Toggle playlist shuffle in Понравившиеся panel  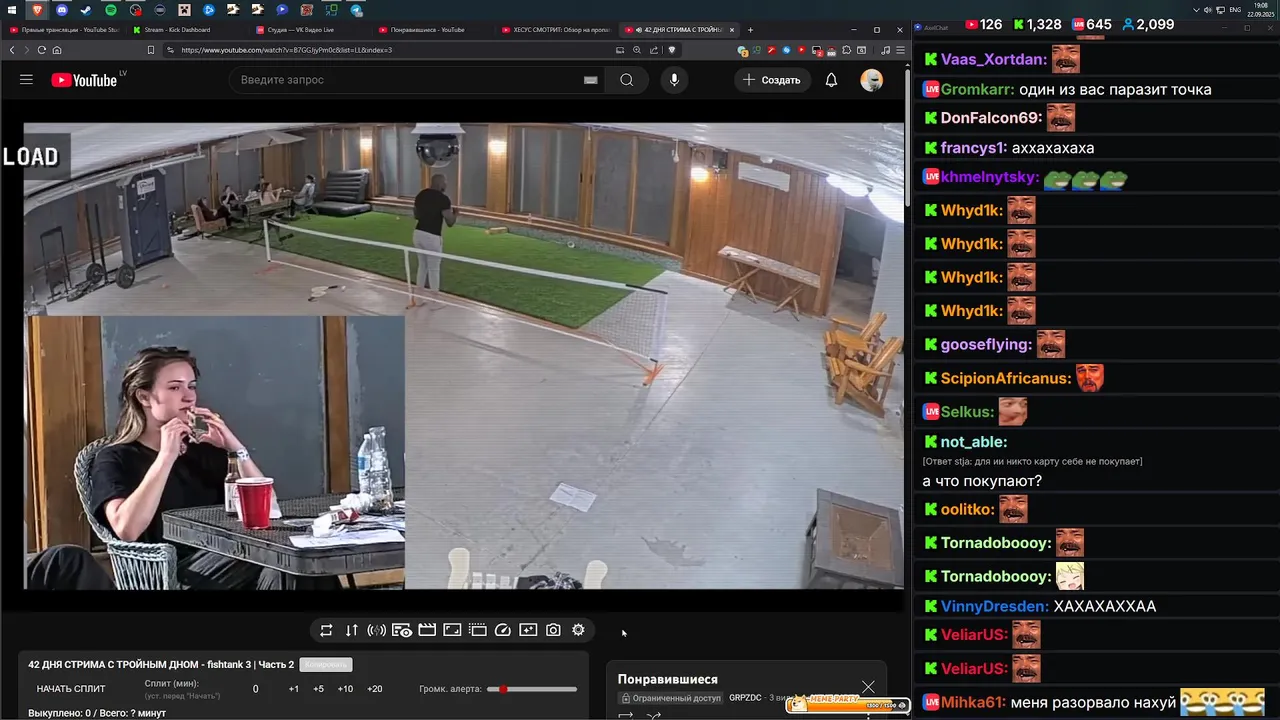(653, 715)
